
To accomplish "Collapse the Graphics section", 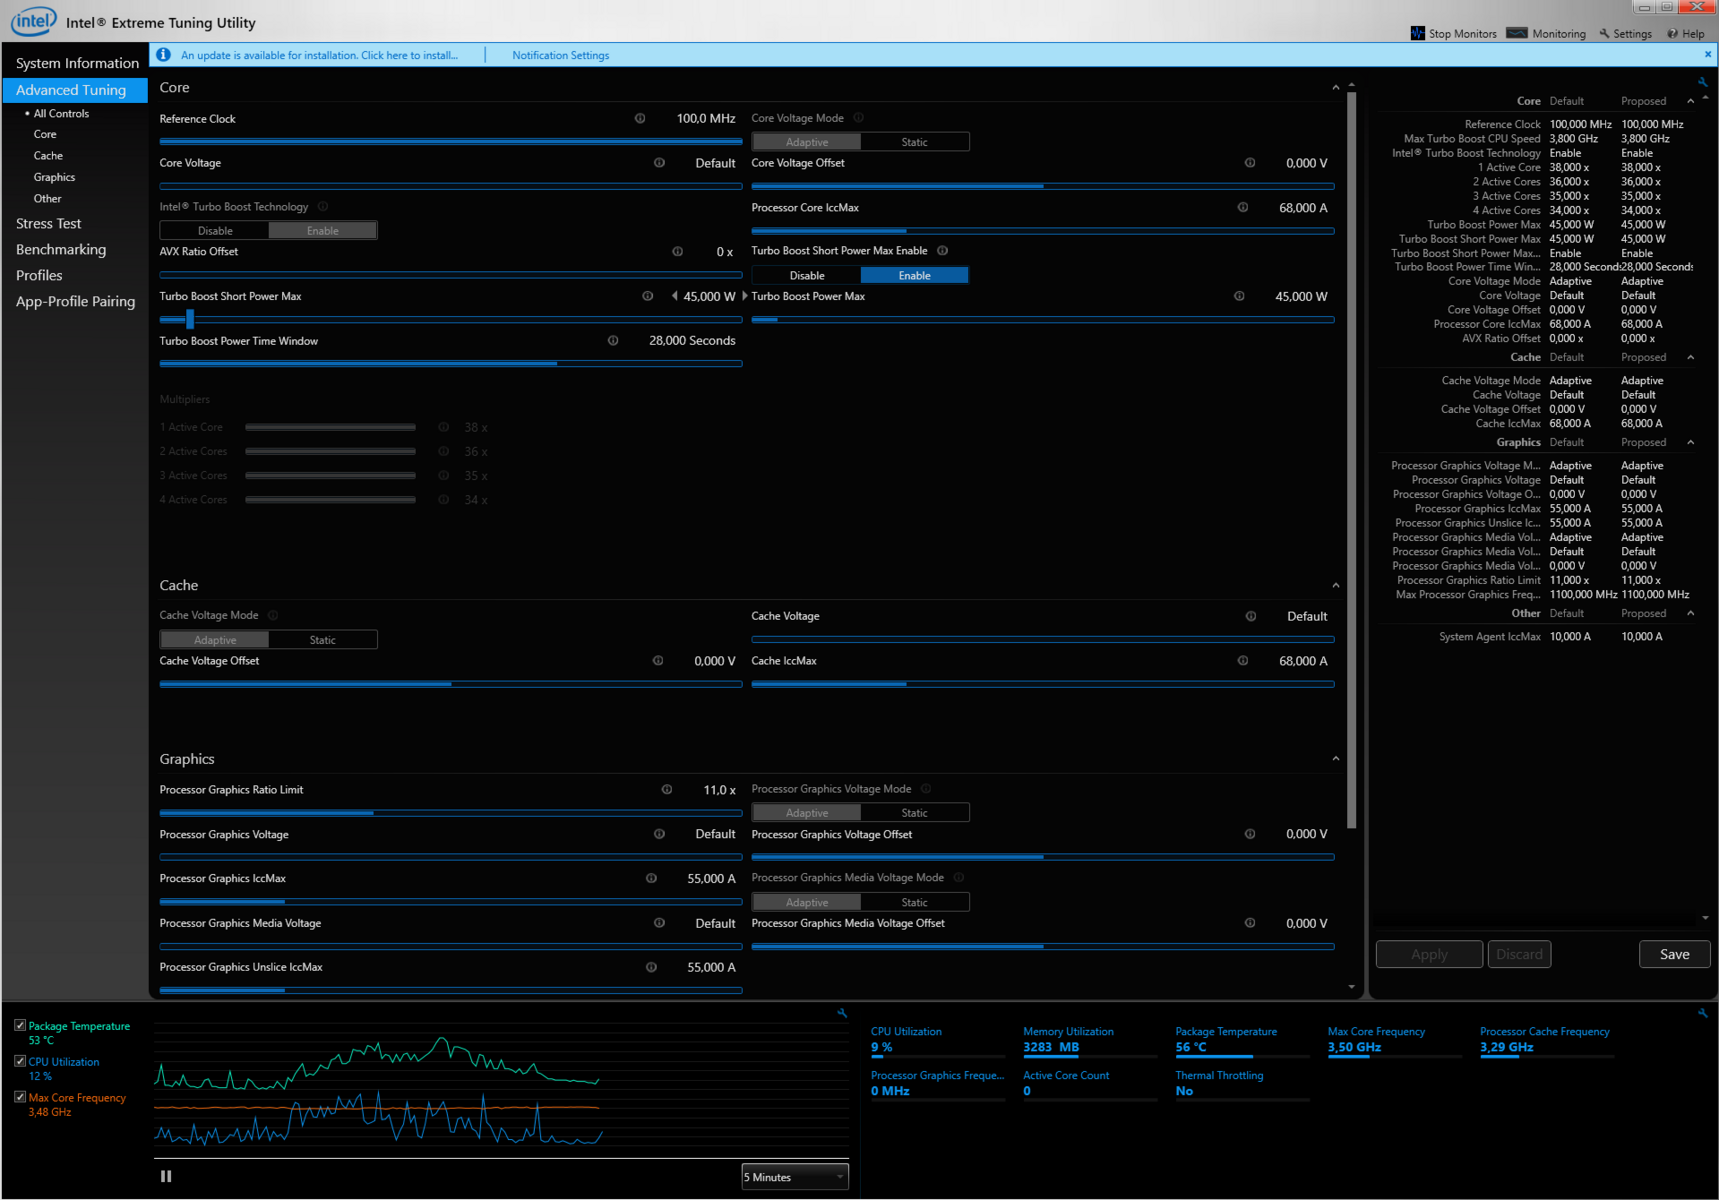I will point(1336,759).
